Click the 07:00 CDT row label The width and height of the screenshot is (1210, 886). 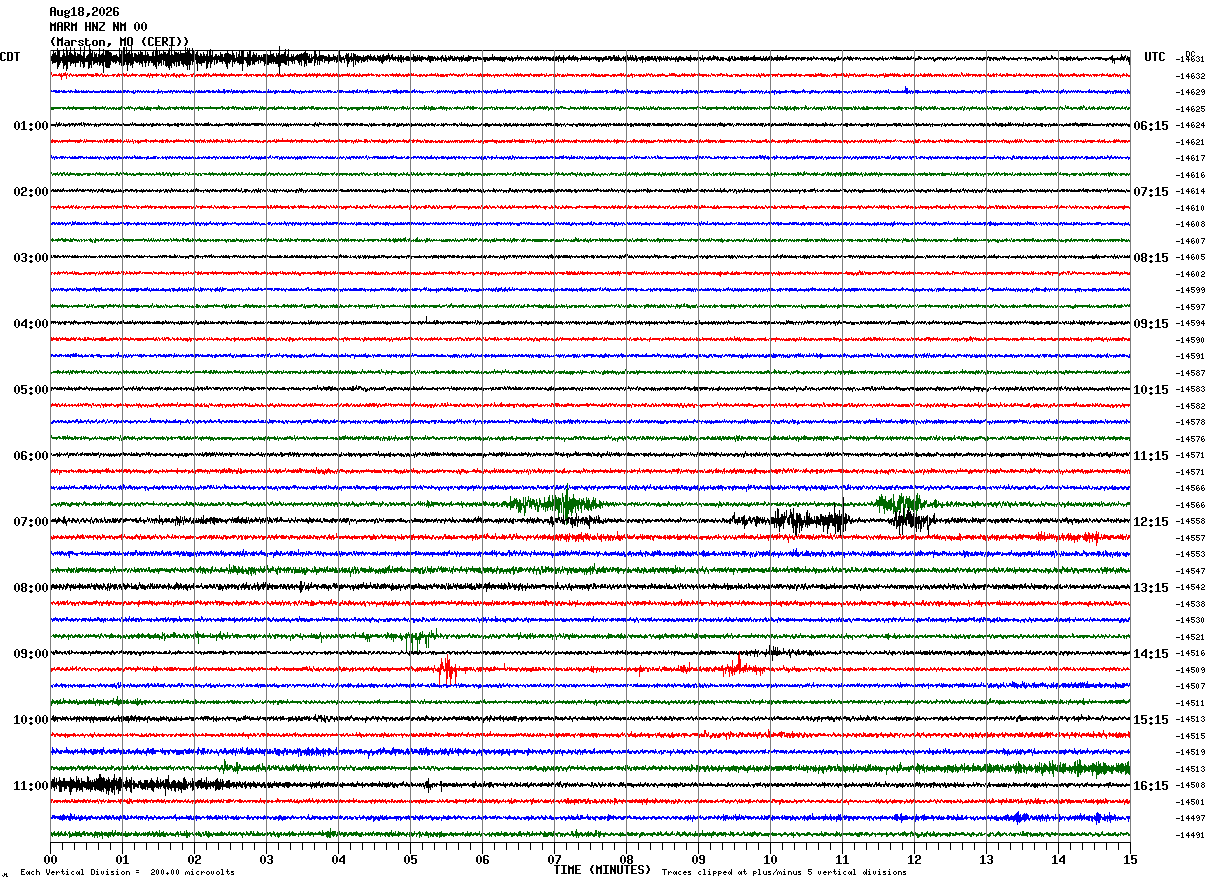pyautogui.click(x=30, y=522)
